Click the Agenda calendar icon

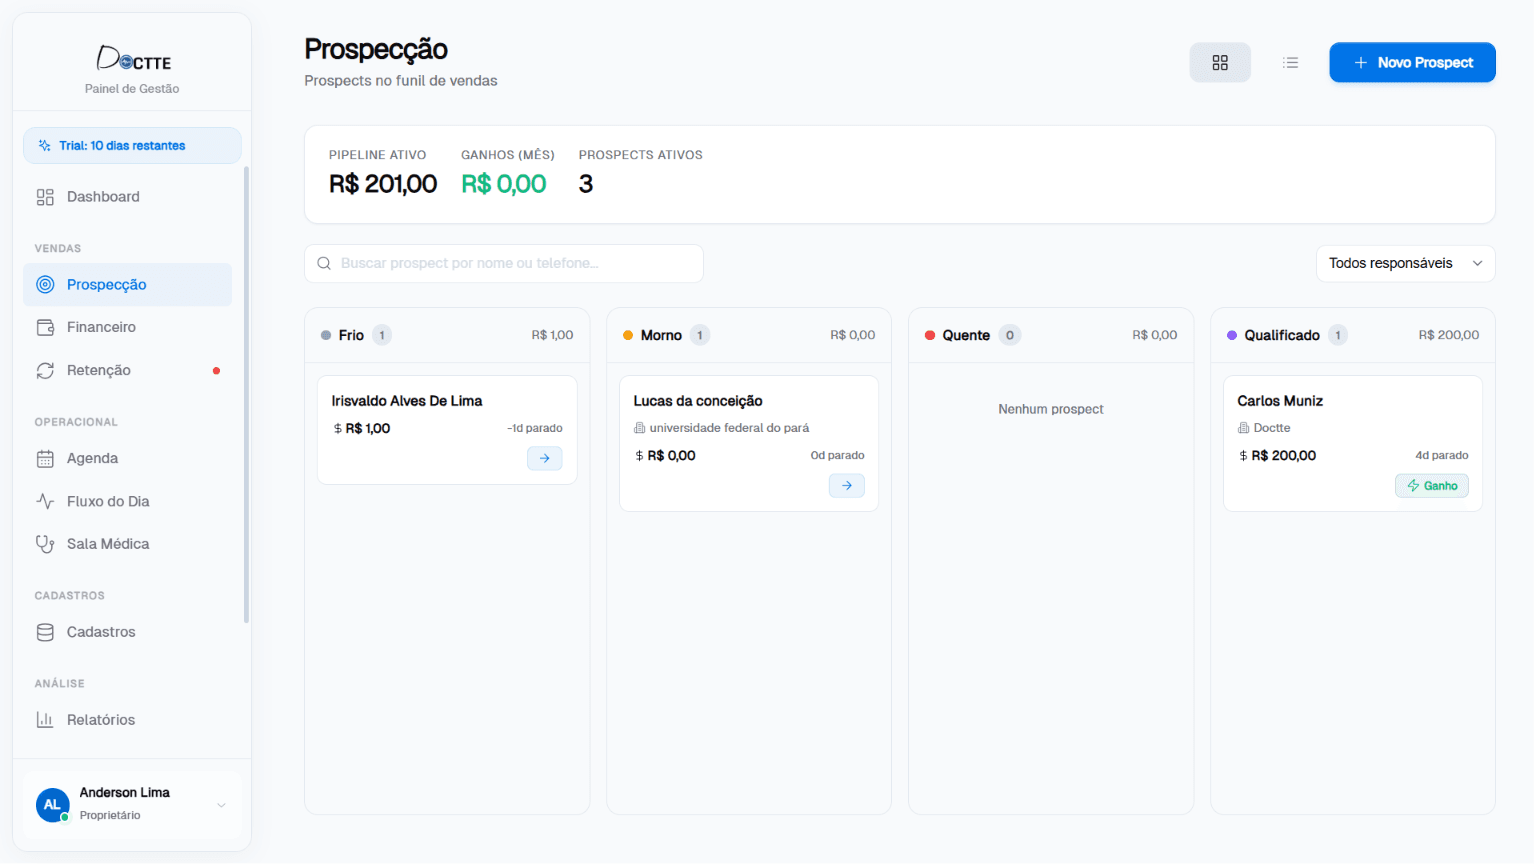pyautogui.click(x=45, y=458)
